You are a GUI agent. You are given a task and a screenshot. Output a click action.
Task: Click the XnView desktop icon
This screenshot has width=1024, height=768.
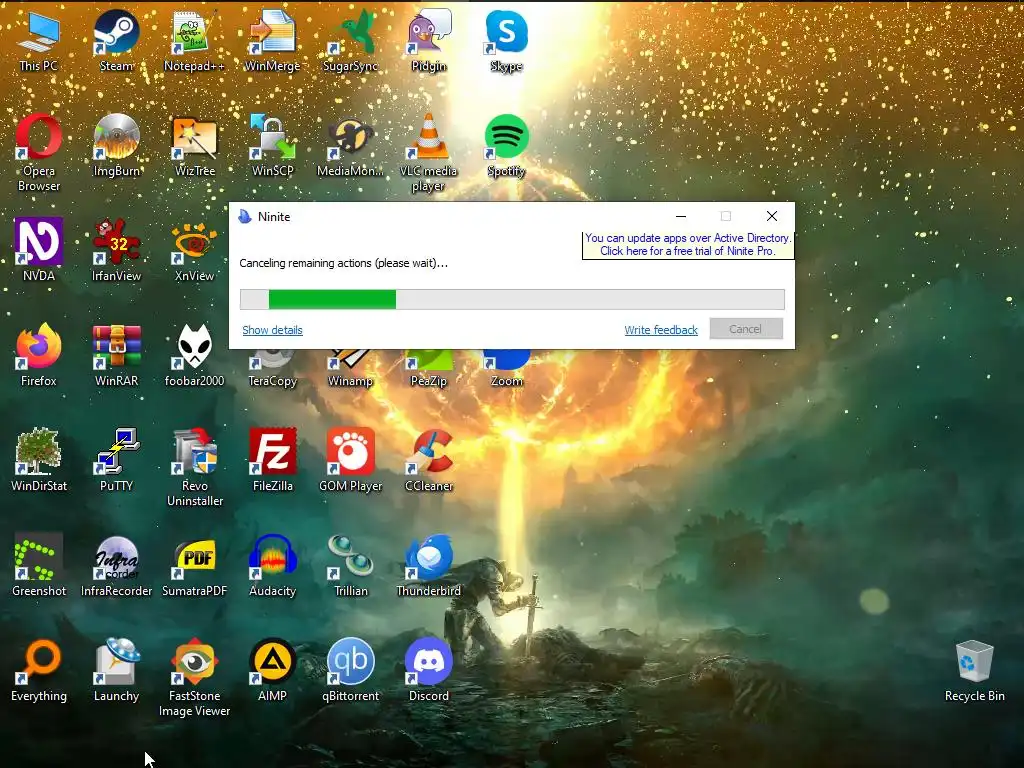(194, 250)
